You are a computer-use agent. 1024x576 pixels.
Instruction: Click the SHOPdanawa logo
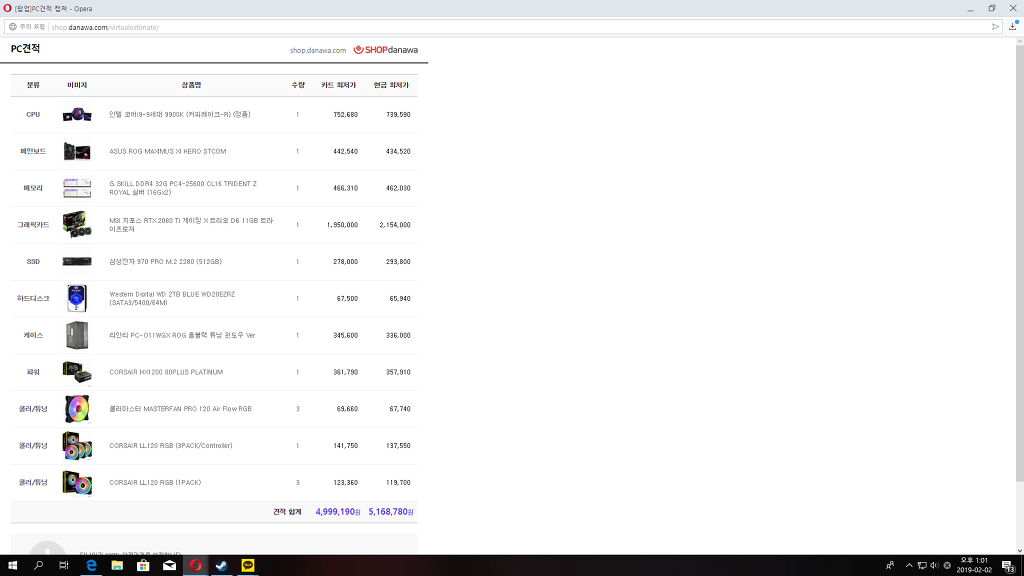386,50
